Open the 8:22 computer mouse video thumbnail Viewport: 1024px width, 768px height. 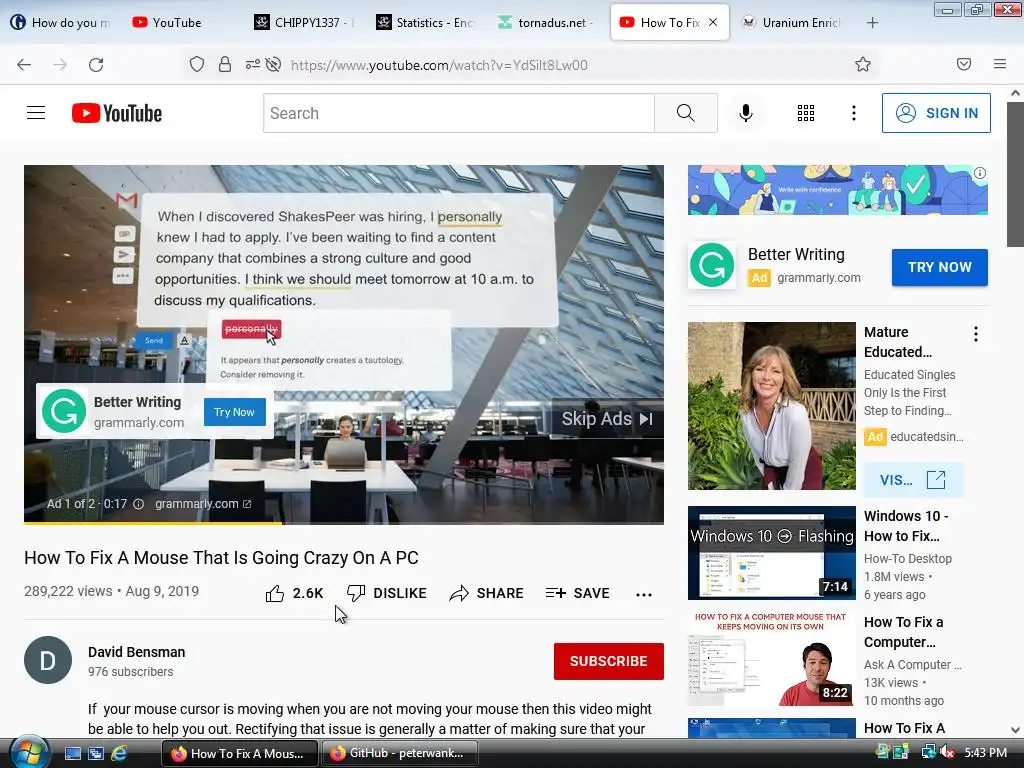(x=771, y=658)
